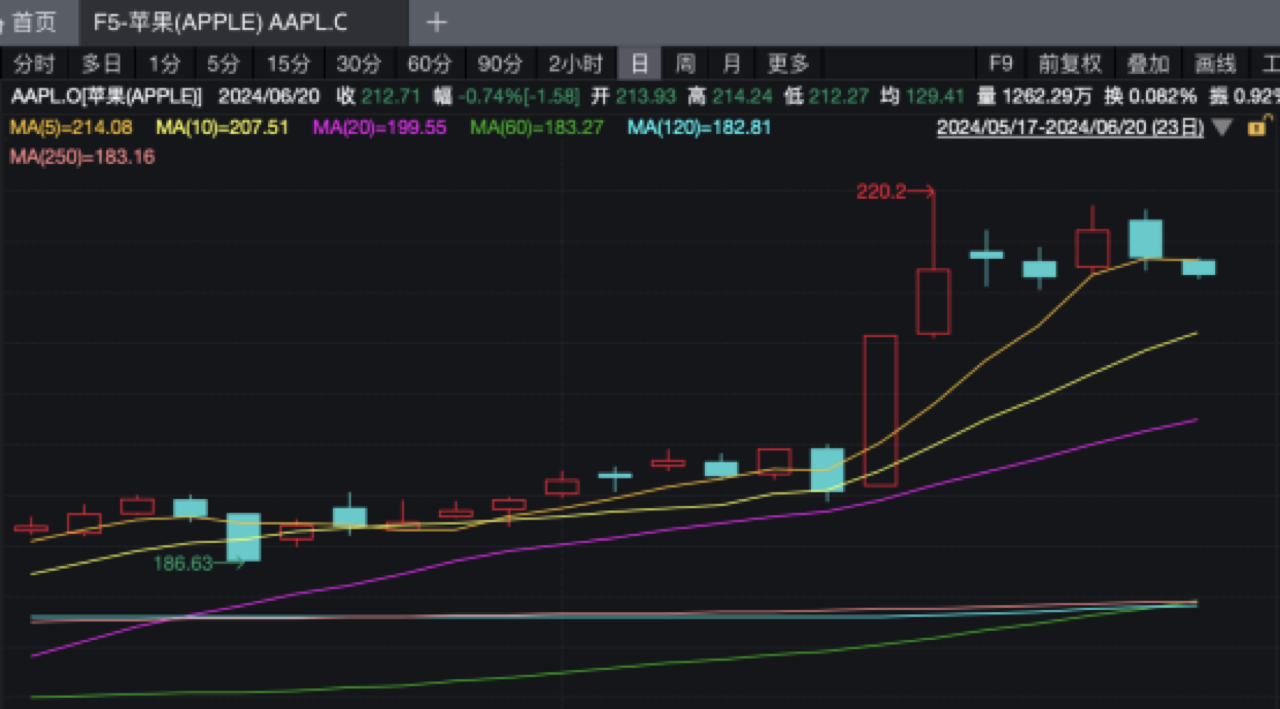The height and width of the screenshot is (709, 1280).
Task: Select the 60分 interval
Action: tap(429, 64)
